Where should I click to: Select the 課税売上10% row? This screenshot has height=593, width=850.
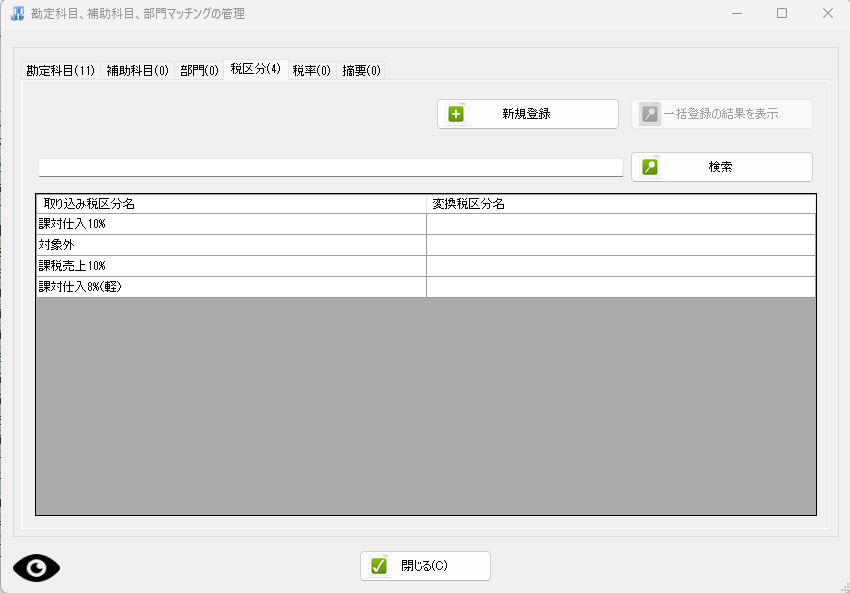click(426, 266)
